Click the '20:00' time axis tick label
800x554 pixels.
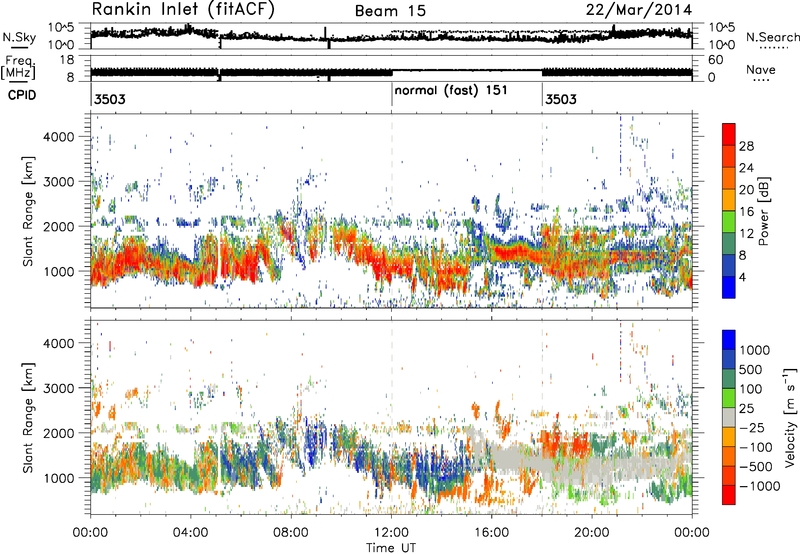[x=592, y=533]
